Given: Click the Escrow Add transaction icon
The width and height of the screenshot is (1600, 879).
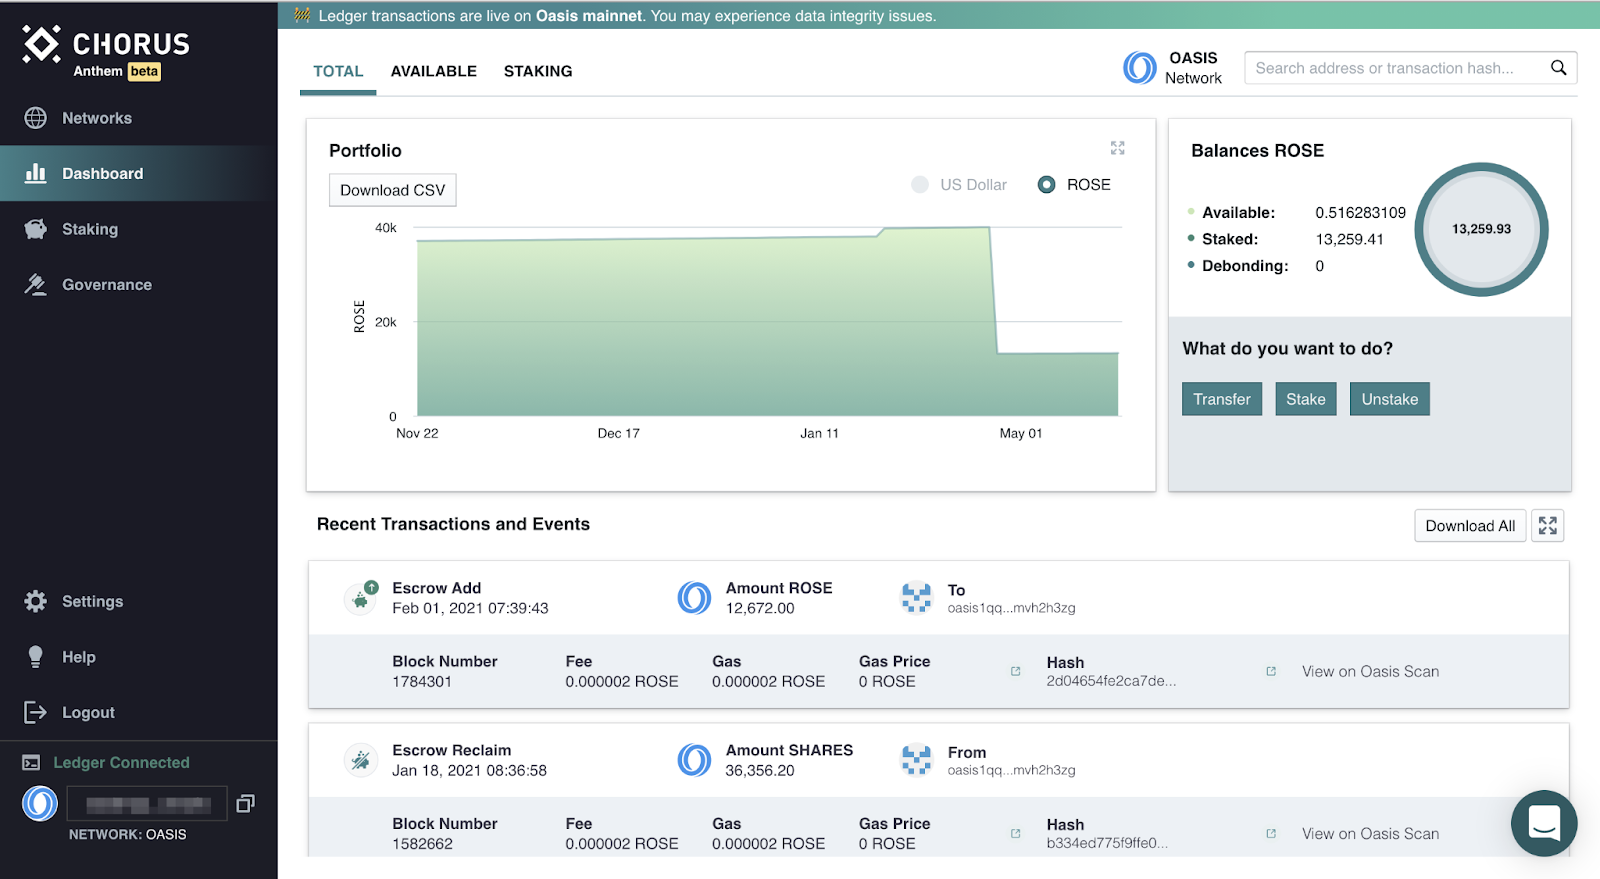Looking at the screenshot, I should pyautogui.click(x=361, y=598).
